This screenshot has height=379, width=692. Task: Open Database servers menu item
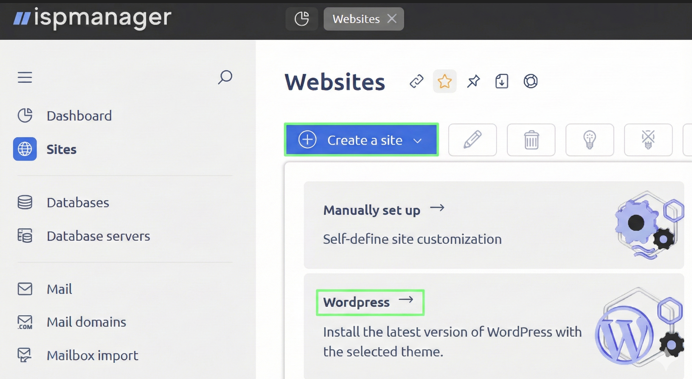(98, 236)
